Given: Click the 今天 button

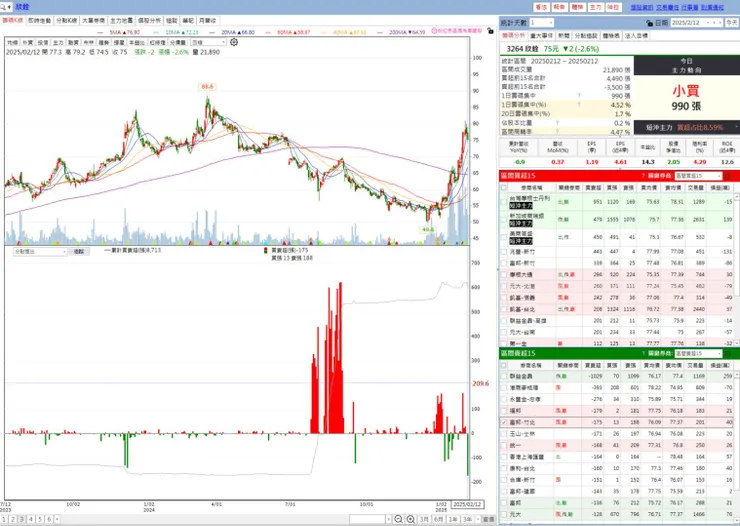Looking at the screenshot, I should point(732,23).
